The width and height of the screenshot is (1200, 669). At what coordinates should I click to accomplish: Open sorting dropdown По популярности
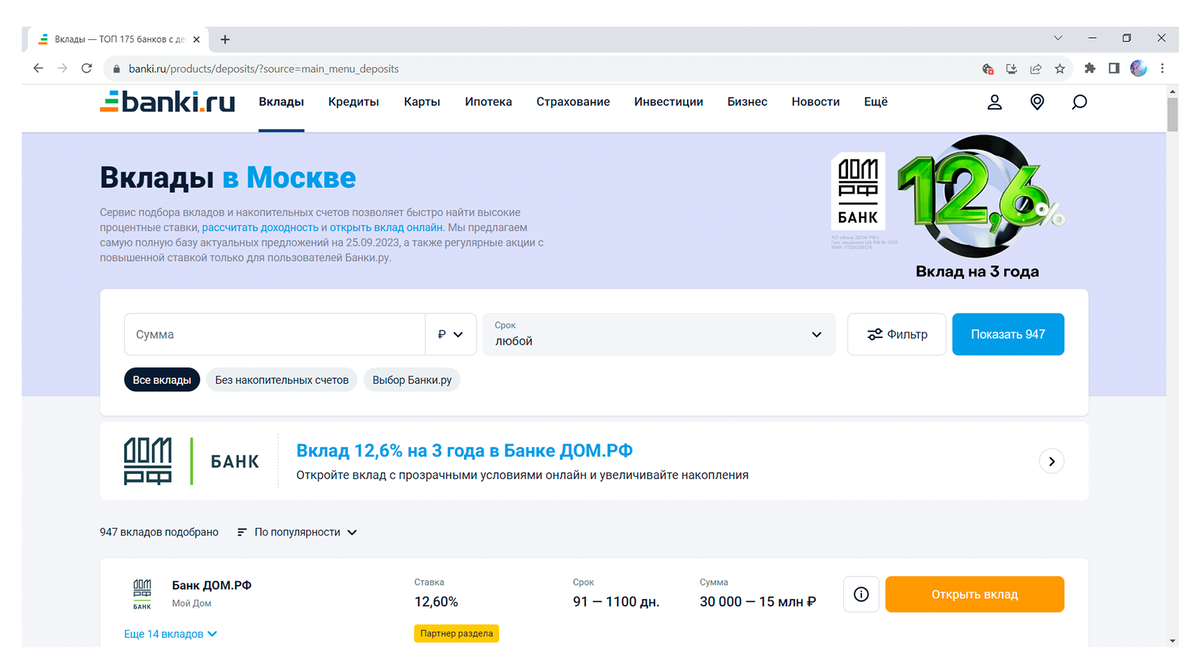click(297, 532)
